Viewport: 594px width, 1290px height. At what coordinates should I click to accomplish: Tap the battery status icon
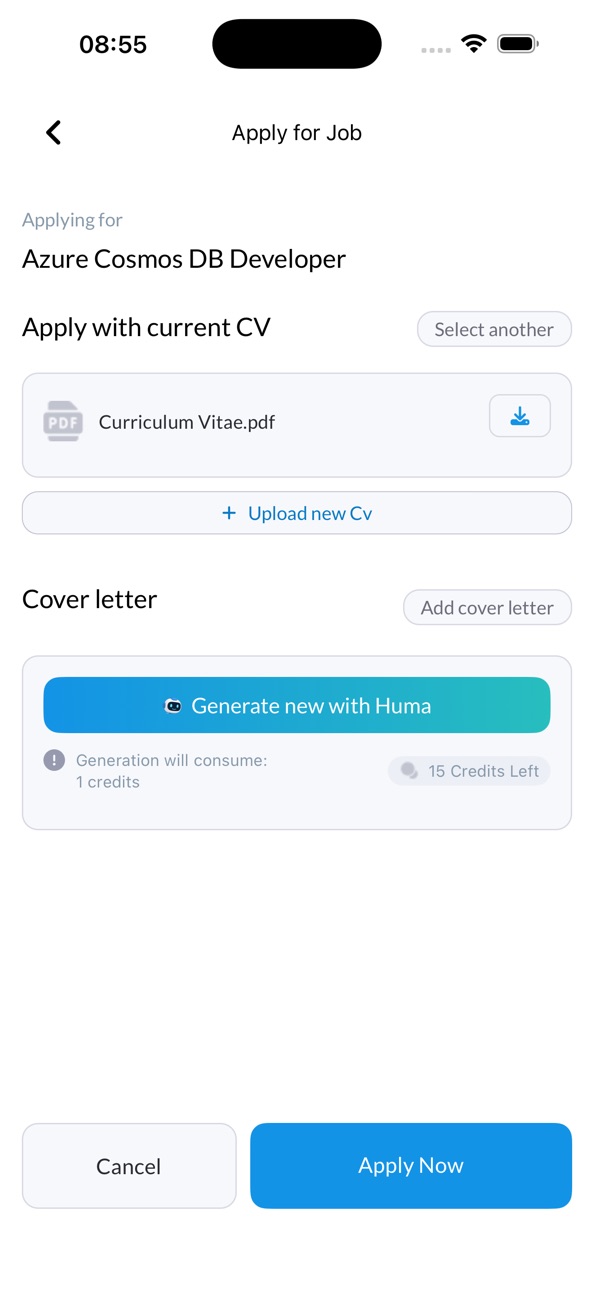click(519, 44)
